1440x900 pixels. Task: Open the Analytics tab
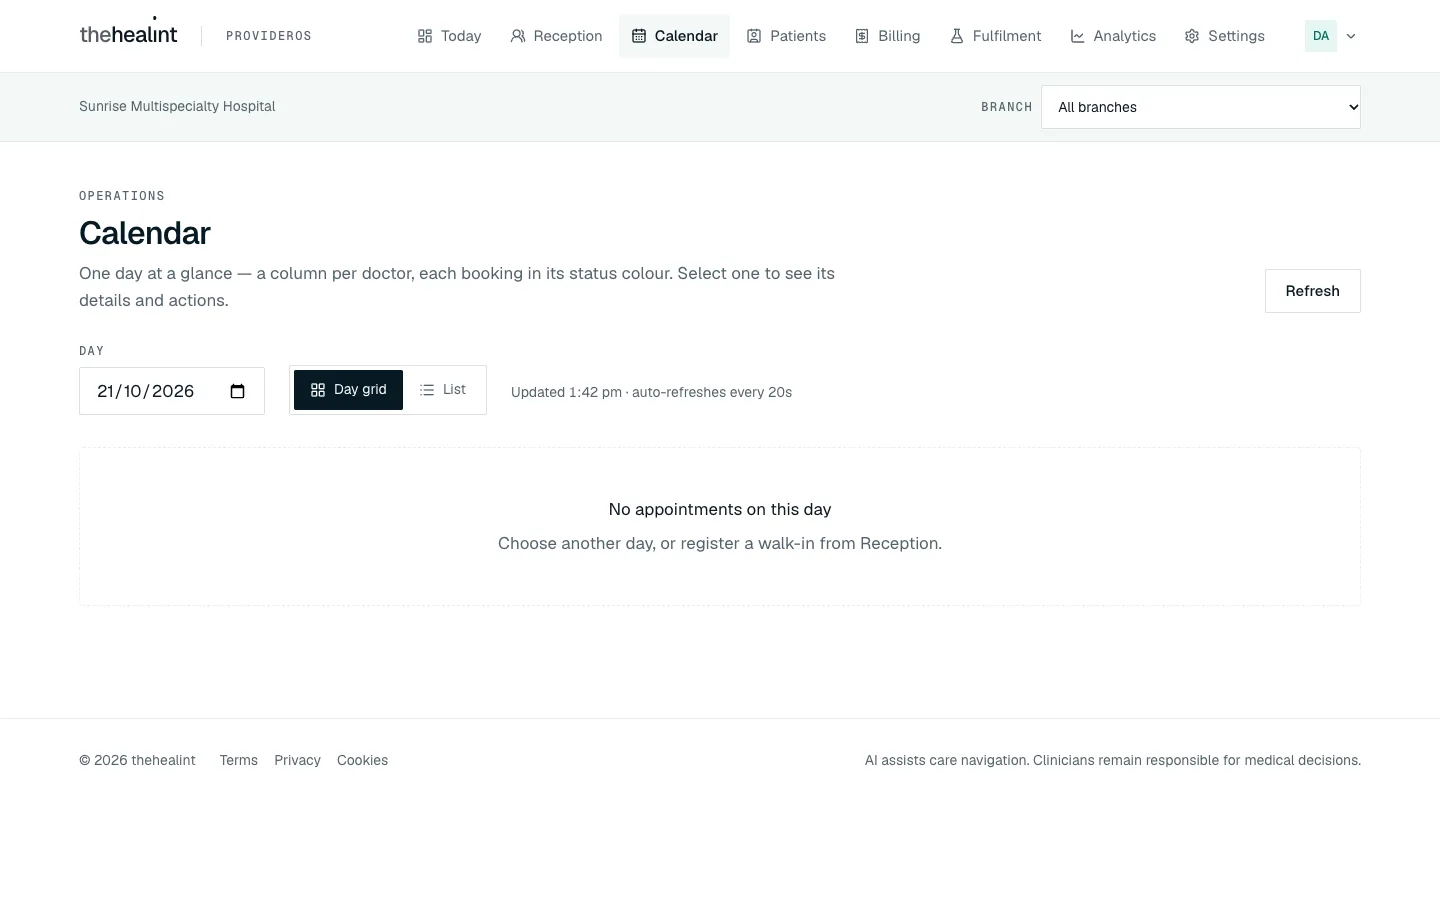(1113, 36)
